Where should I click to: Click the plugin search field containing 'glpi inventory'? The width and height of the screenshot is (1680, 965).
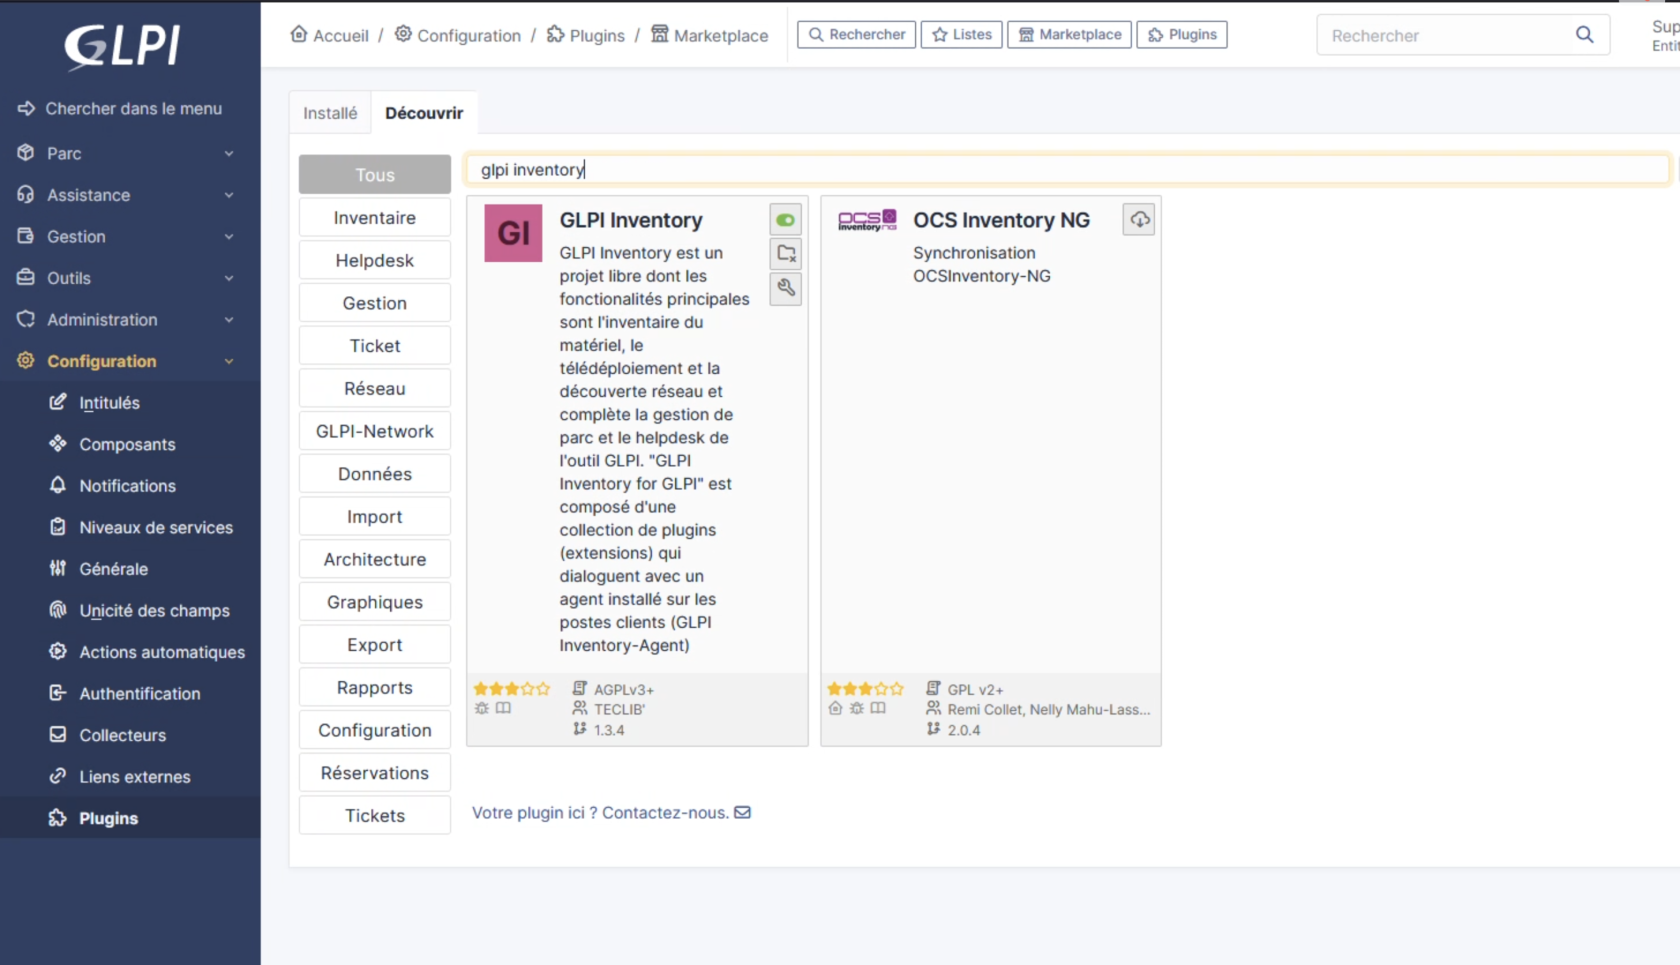point(1066,170)
